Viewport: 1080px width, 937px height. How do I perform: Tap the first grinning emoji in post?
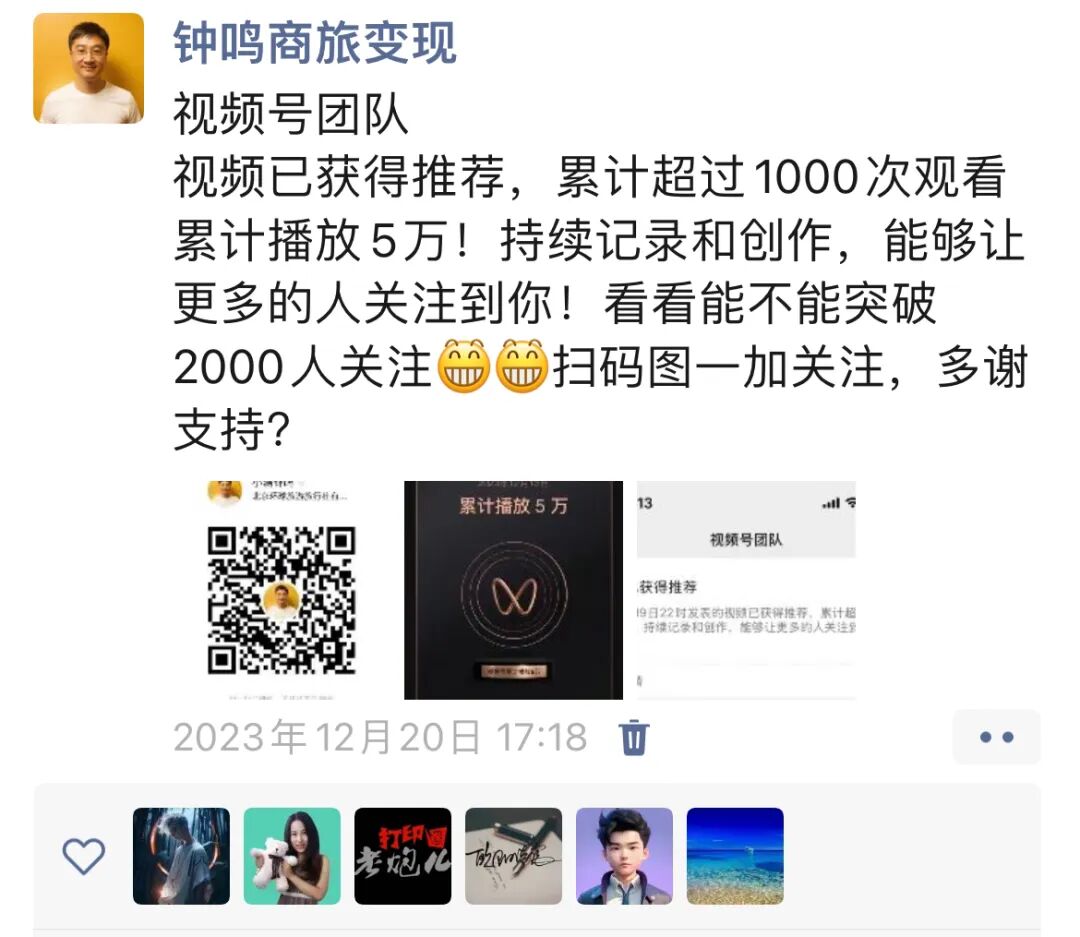pyautogui.click(x=464, y=366)
